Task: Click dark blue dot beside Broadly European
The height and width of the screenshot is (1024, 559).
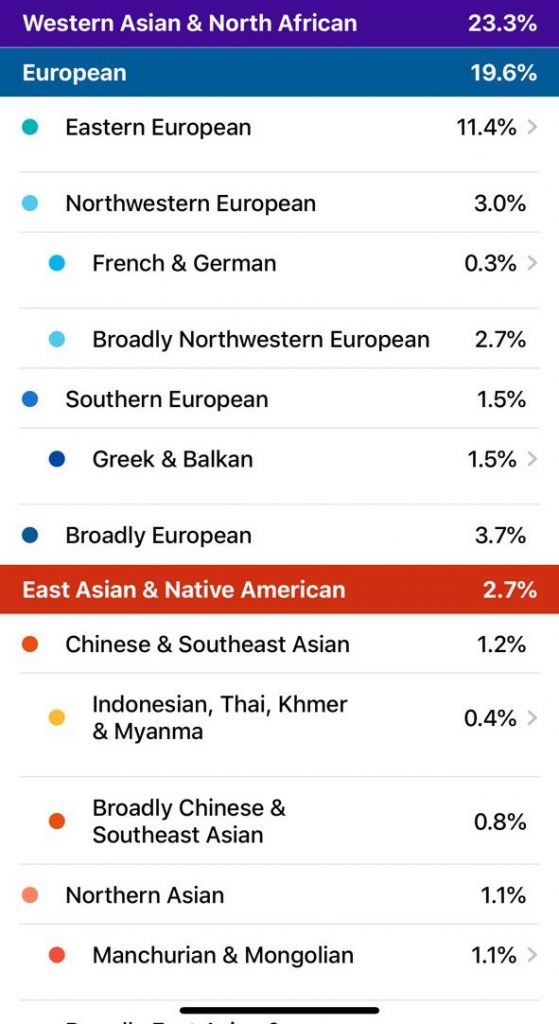Action: pyautogui.click(x=30, y=536)
